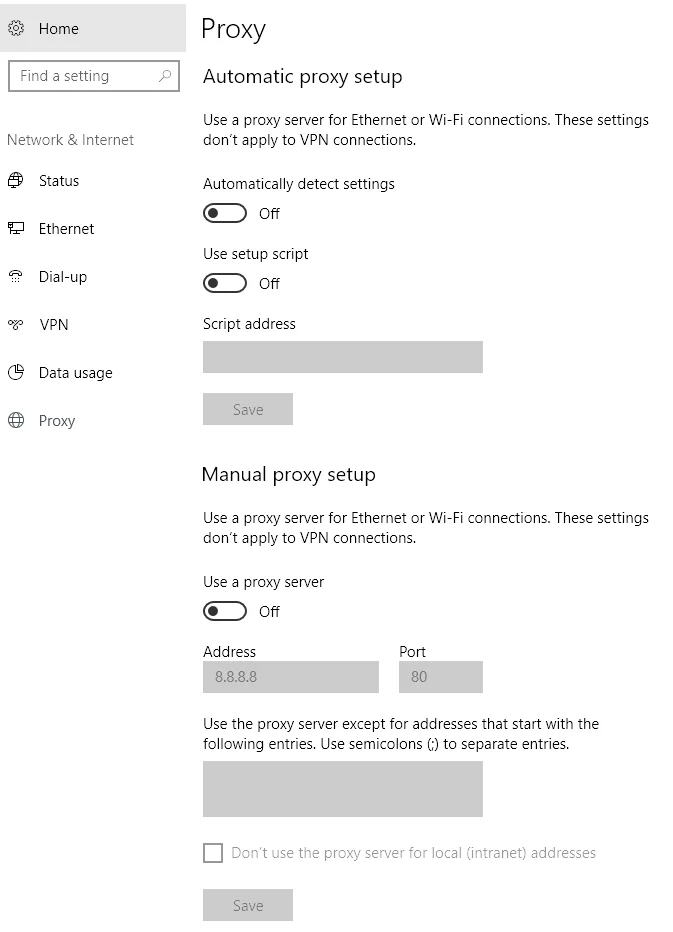Click the search magnifier in the settings search box
The width and height of the screenshot is (673, 932).
pyautogui.click(x=165, y=76)
